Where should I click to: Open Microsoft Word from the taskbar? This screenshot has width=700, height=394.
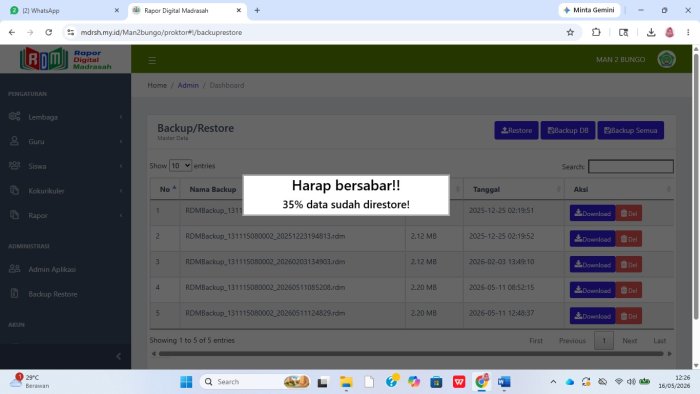pos(504,382)
